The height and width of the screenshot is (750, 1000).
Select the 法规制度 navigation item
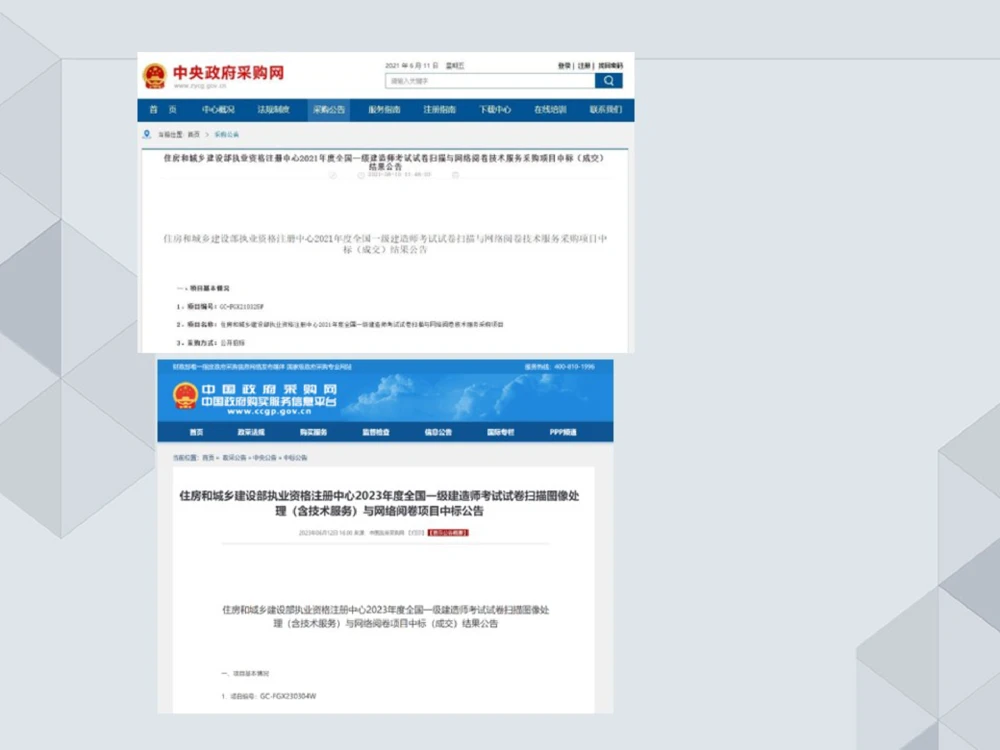[x=273, y=110]
